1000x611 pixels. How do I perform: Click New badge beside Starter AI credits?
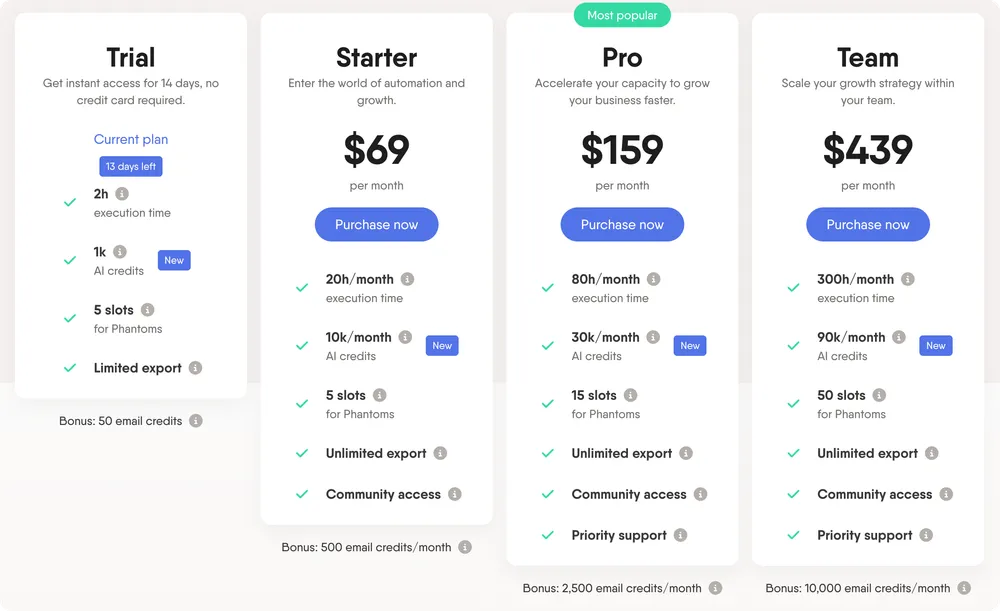pyautogui.click(x=442, y=346)
